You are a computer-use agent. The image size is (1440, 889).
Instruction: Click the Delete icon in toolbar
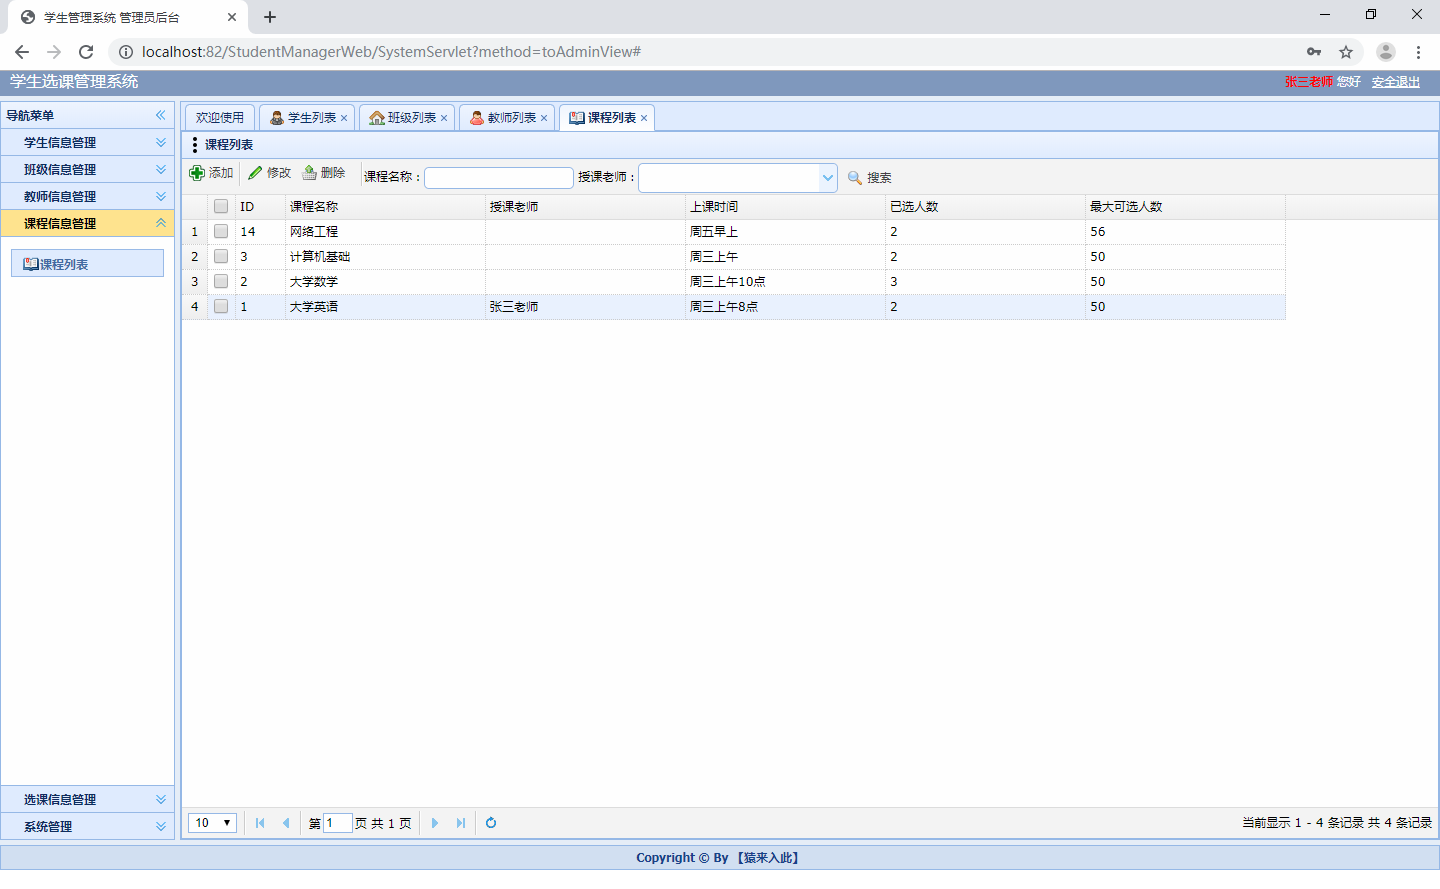pos(310,173)
